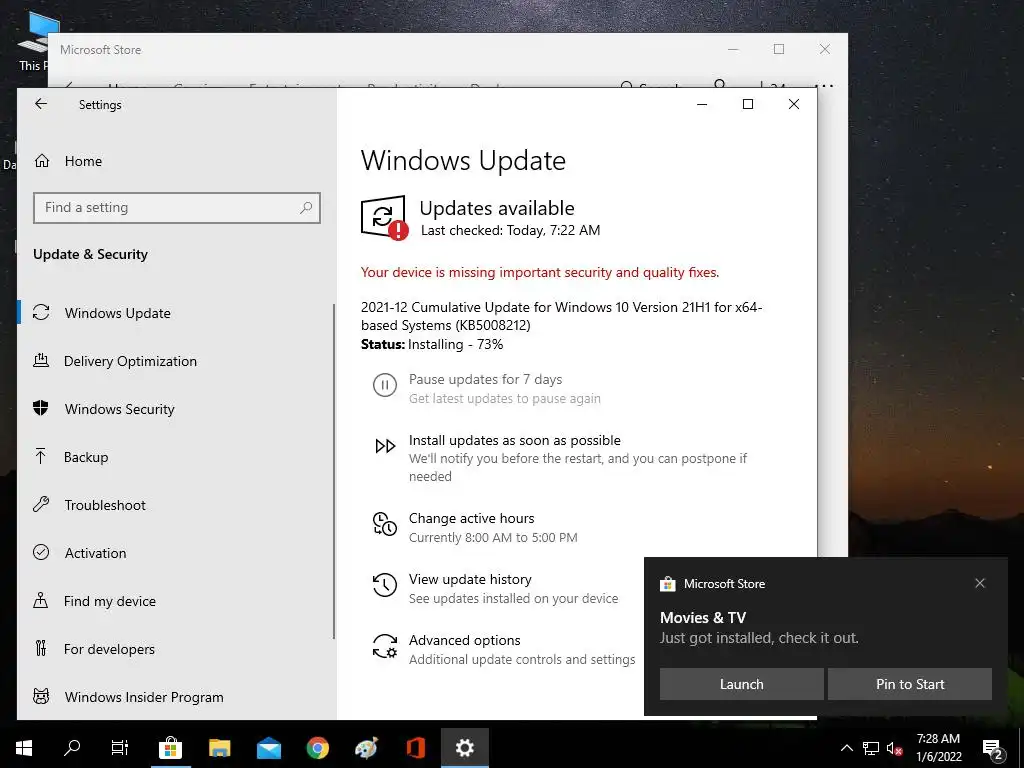Open Find my device settings
The width and height of the screenshot is (1024, 768).
[x=110, y=601]
